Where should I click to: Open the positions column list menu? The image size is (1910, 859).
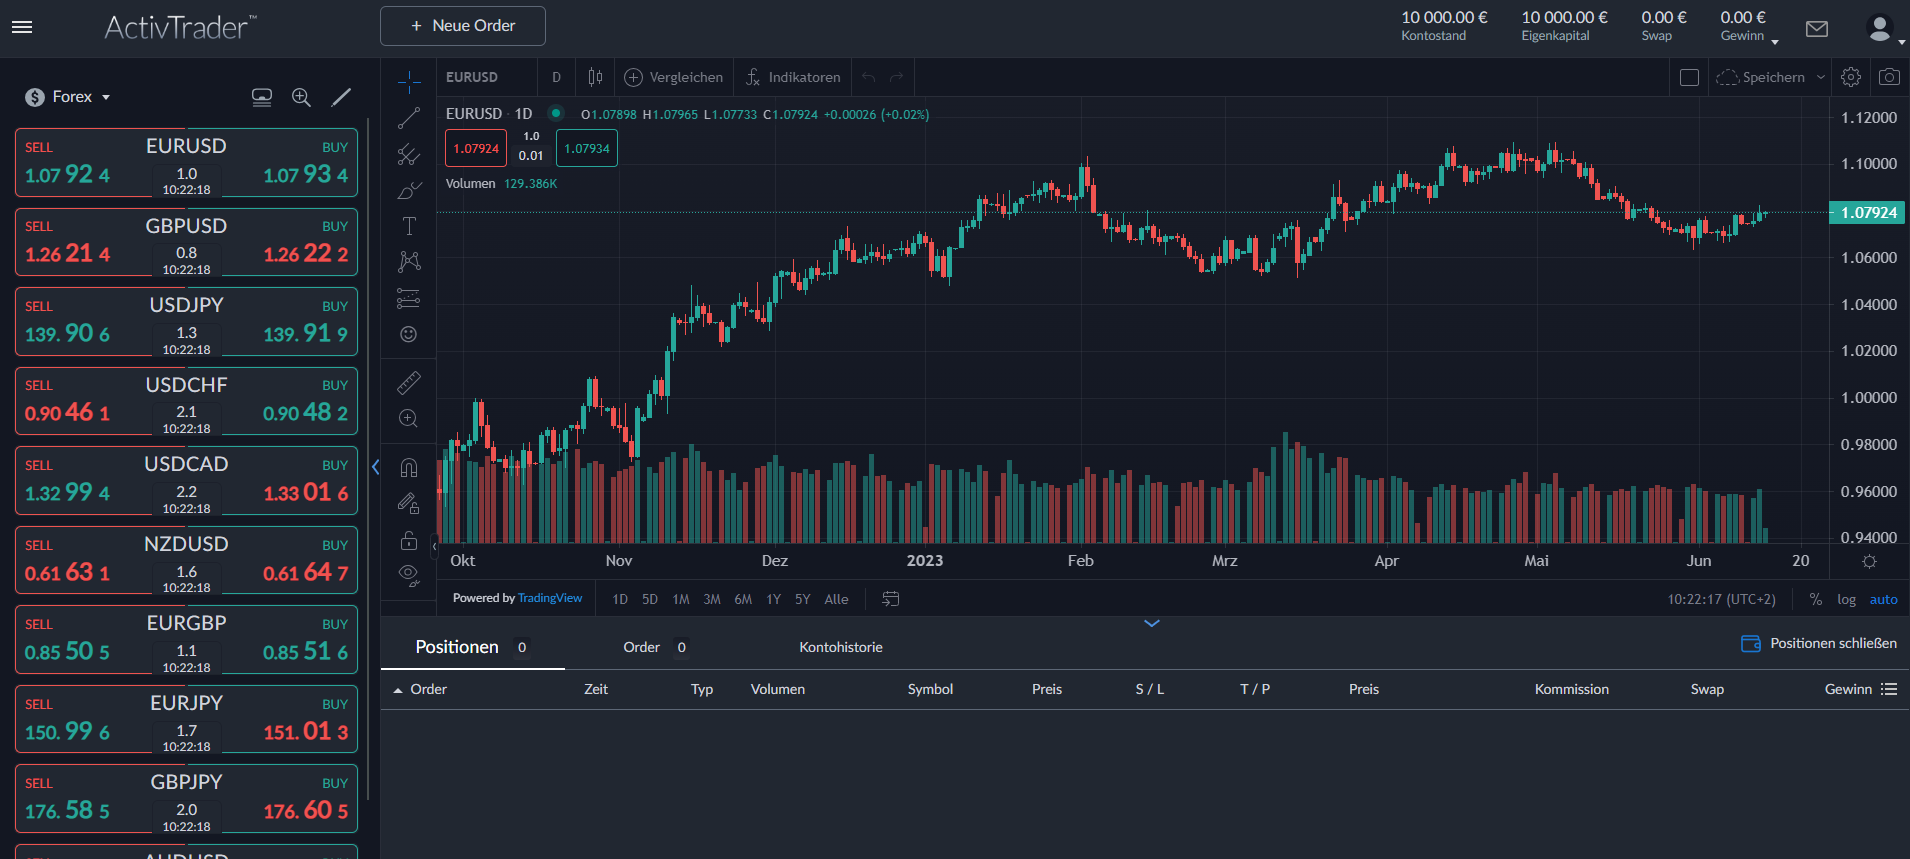click(x=1889, y=689)
